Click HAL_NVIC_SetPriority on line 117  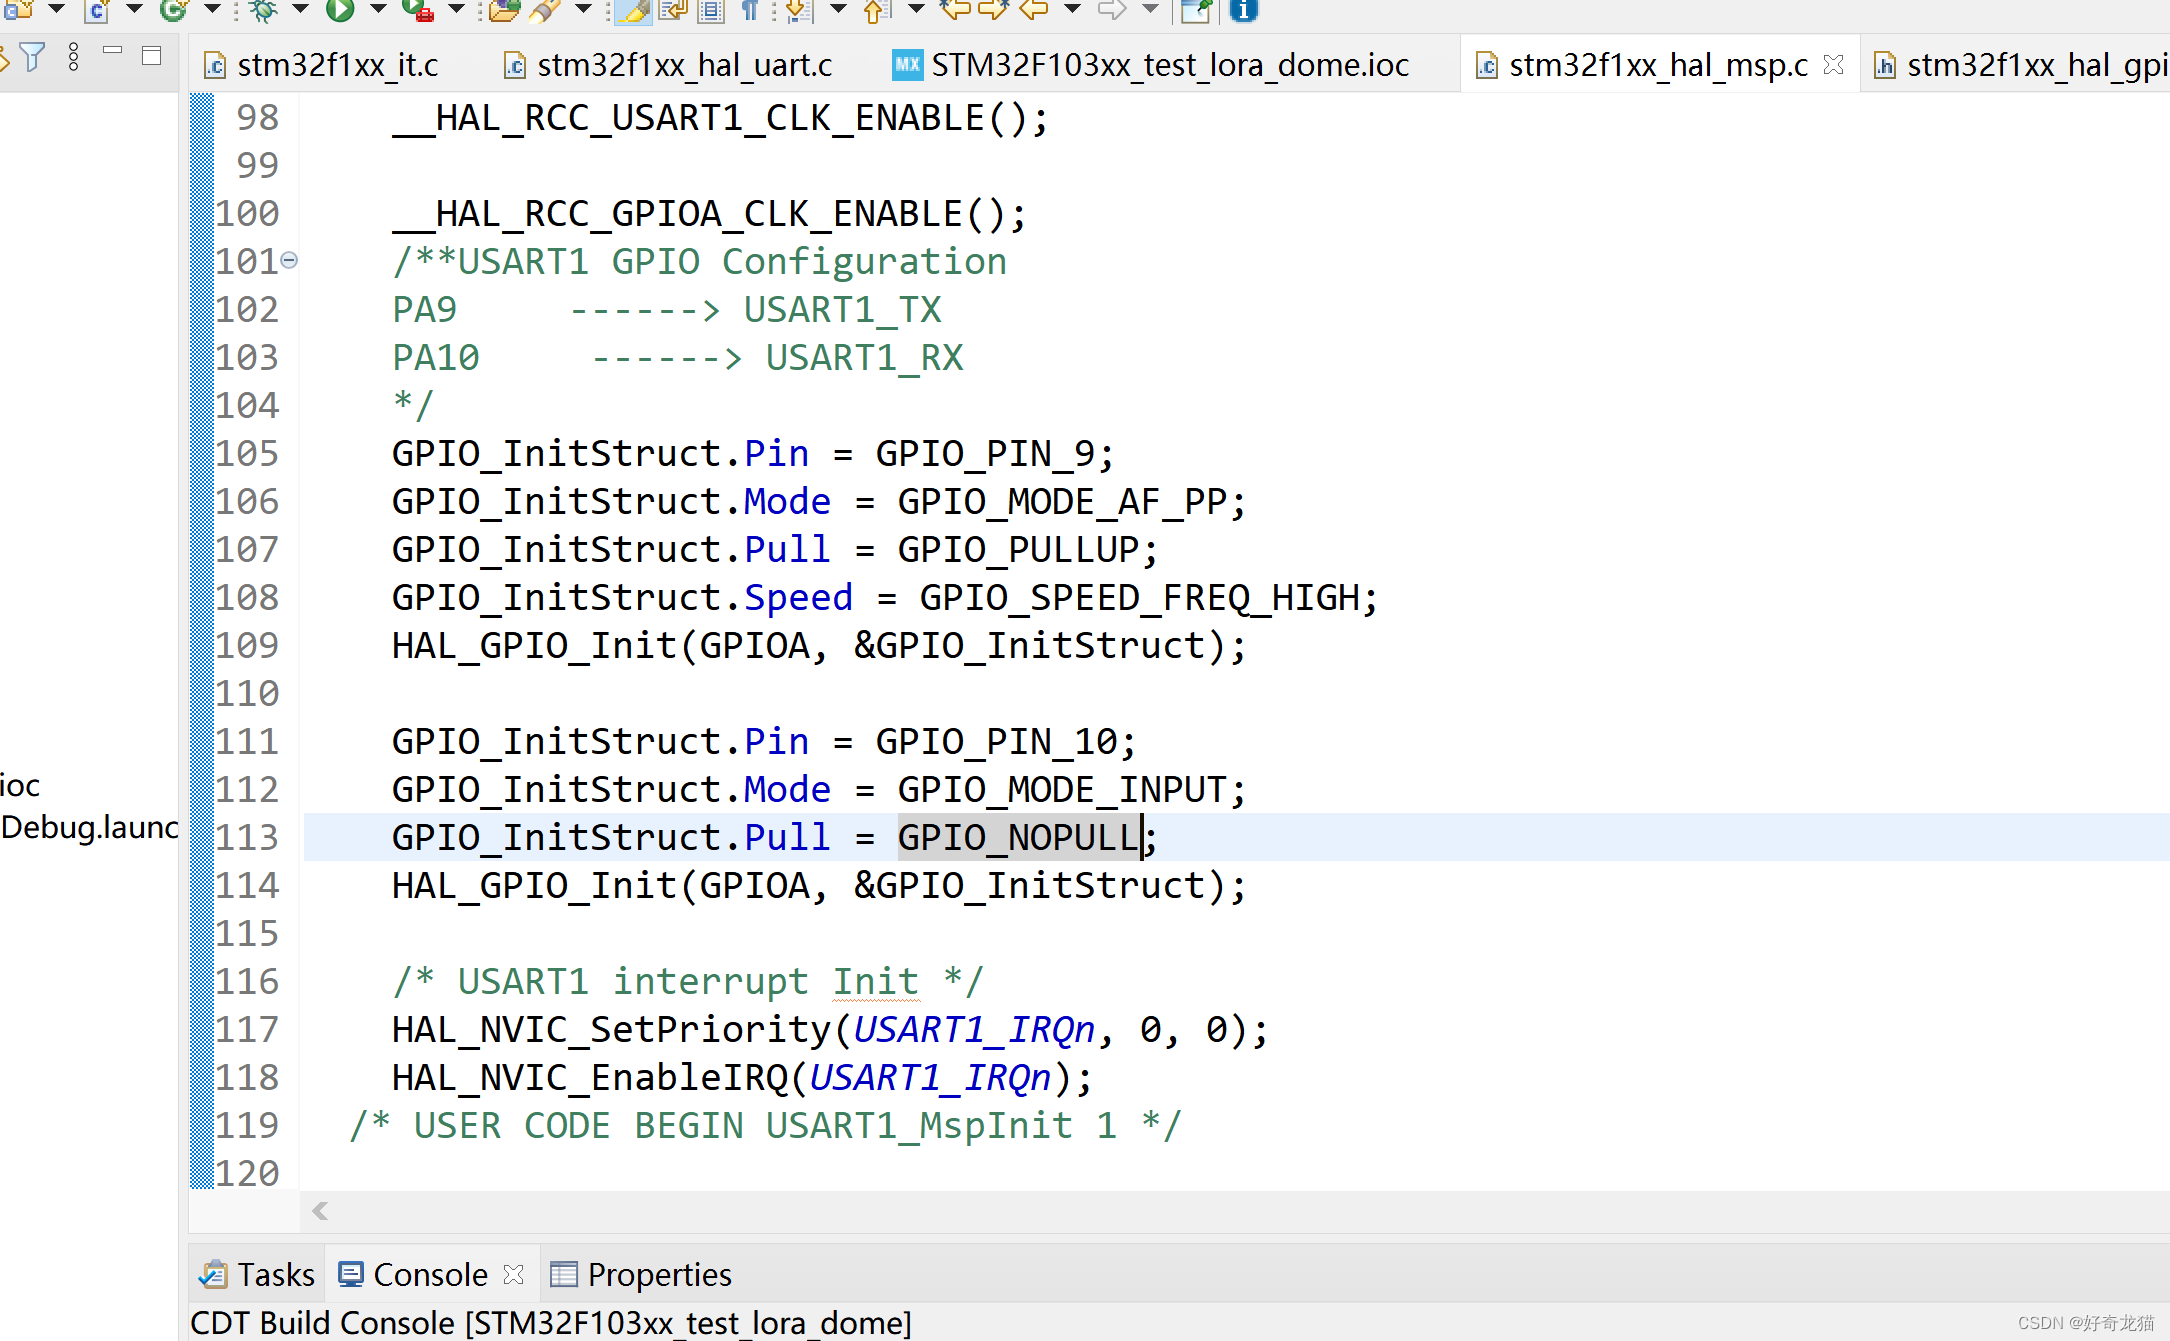point(612,1029)
